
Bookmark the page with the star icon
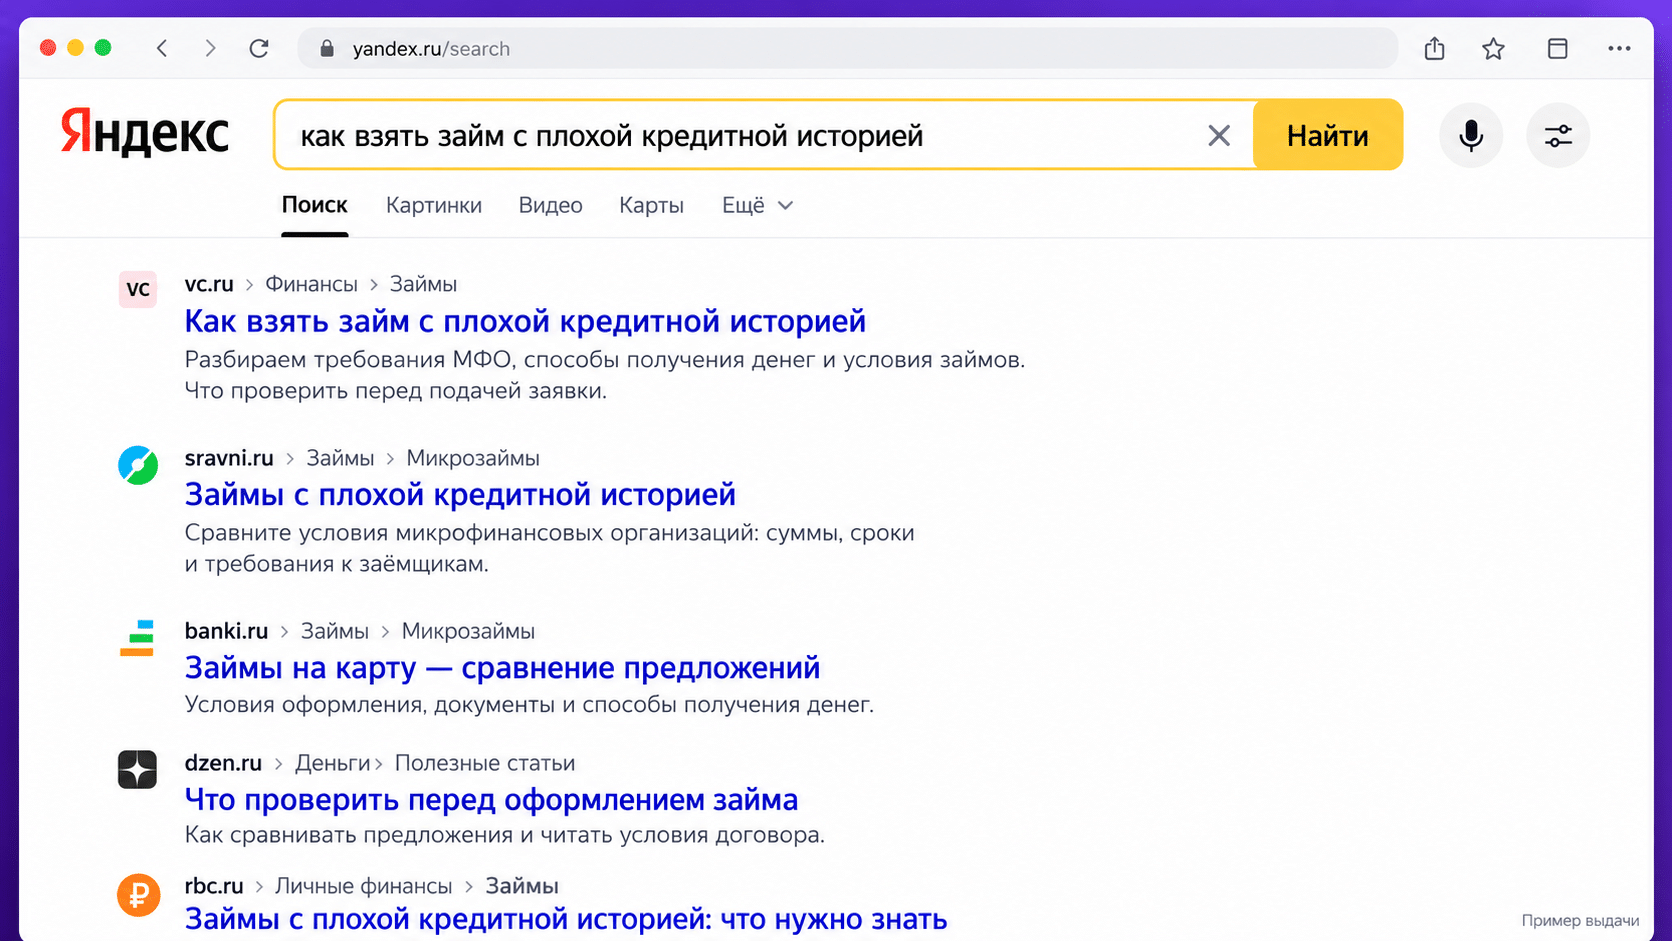coord(1493,48)
